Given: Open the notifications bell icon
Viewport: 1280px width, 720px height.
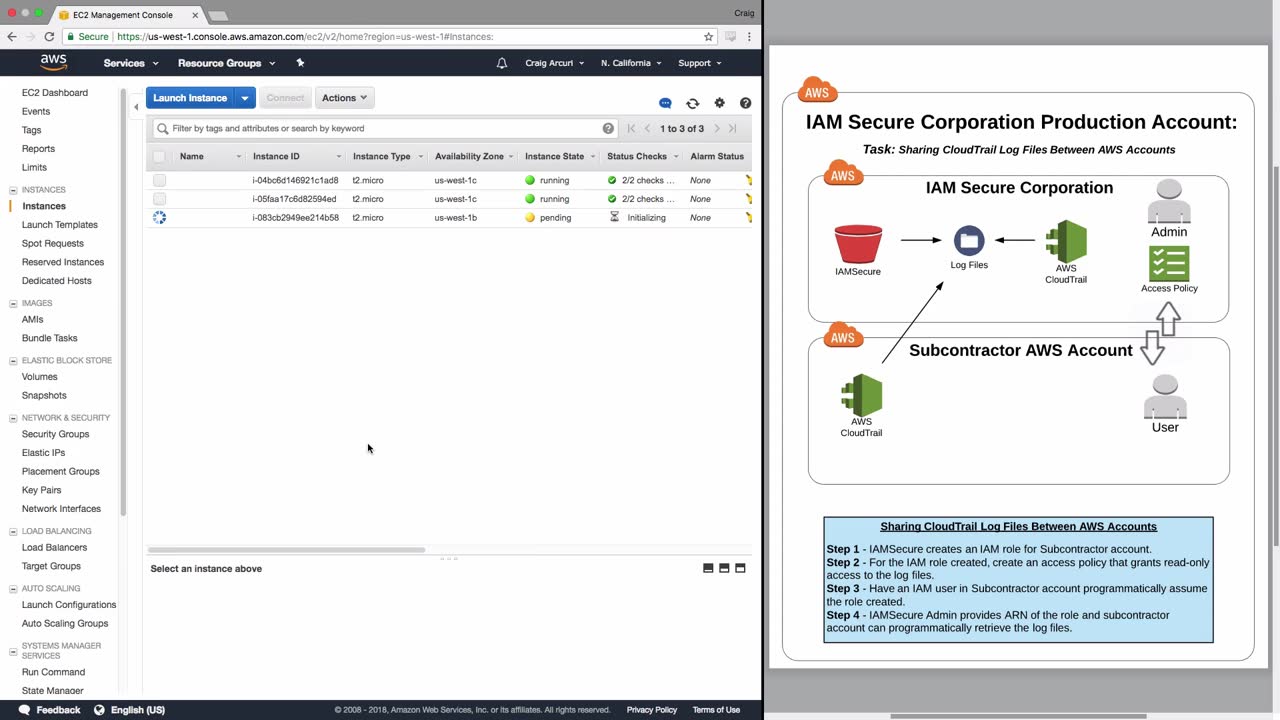Looking at the screenshot, I should click(502, 63).
